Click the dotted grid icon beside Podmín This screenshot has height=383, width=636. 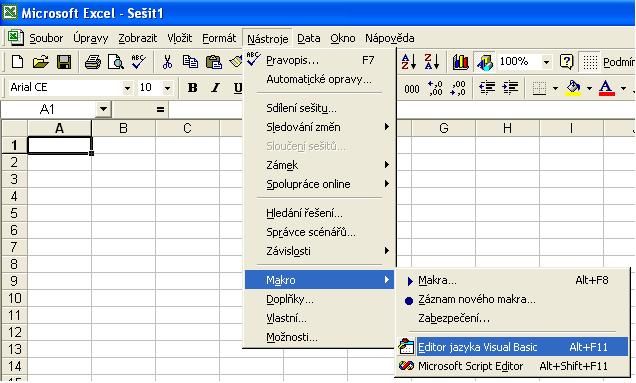[590, 62]
